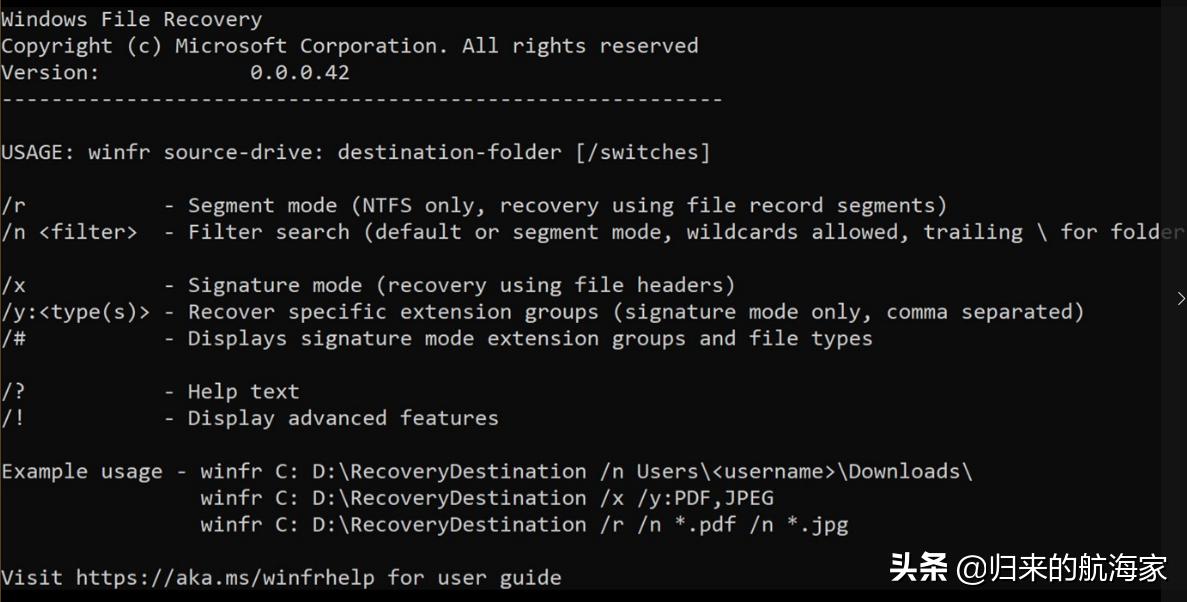Screen dimensions: 1187x602
Task: Click the /# switch description line
Action: 436,338
